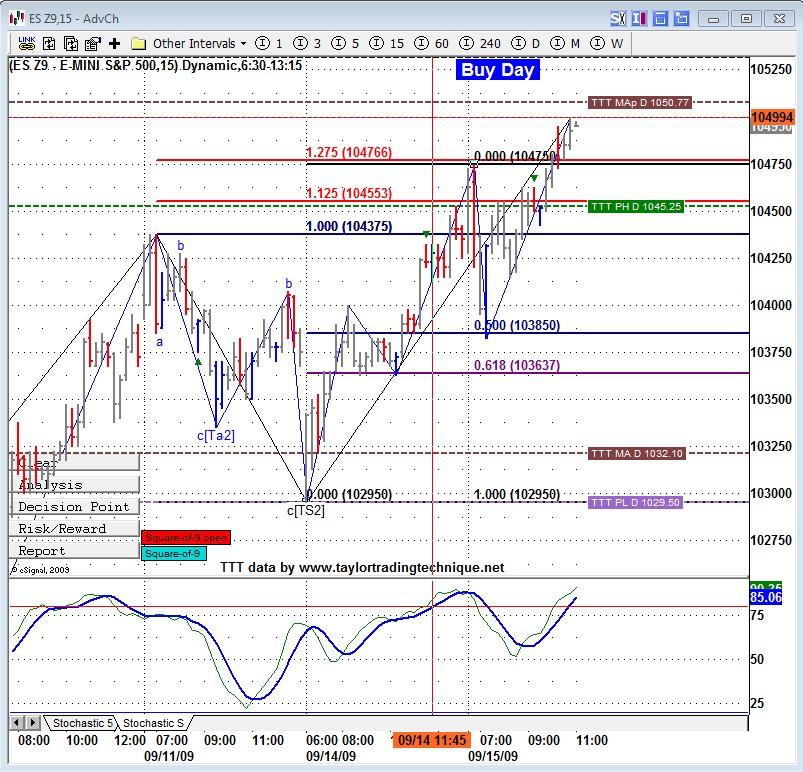The height and width of the screenshot is (772, 803).
Task: Click the TTT PL D 1029.50 label
Action: click(x=636, y=503)
